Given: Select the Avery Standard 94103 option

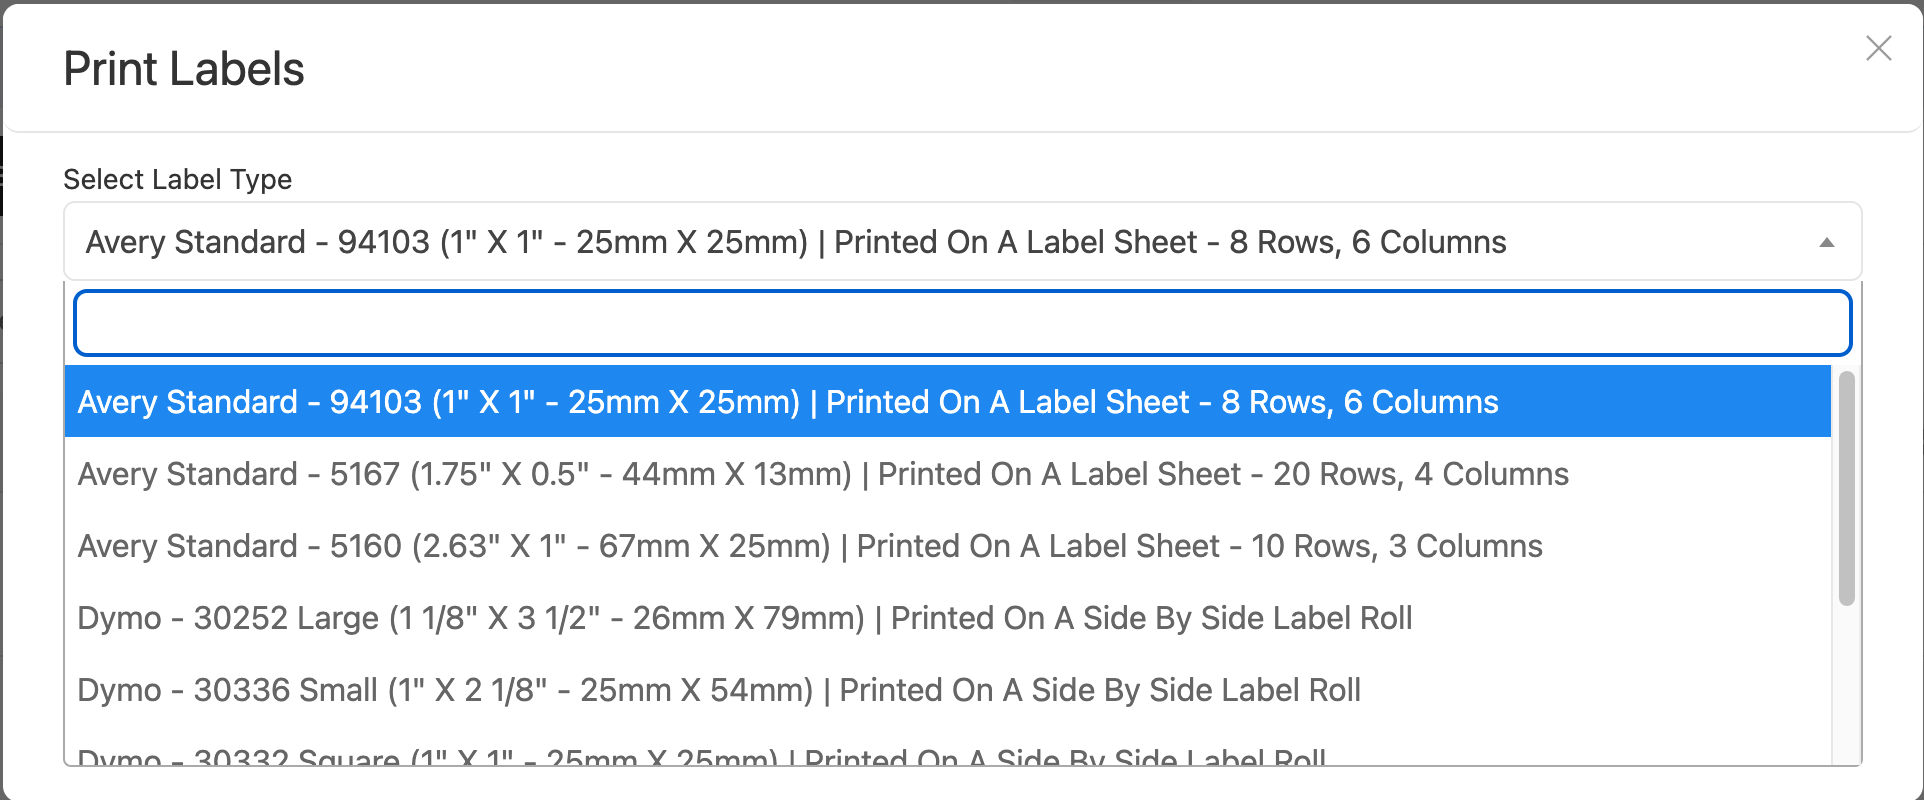Looking at the screenshot, I should tap(787, 402).
